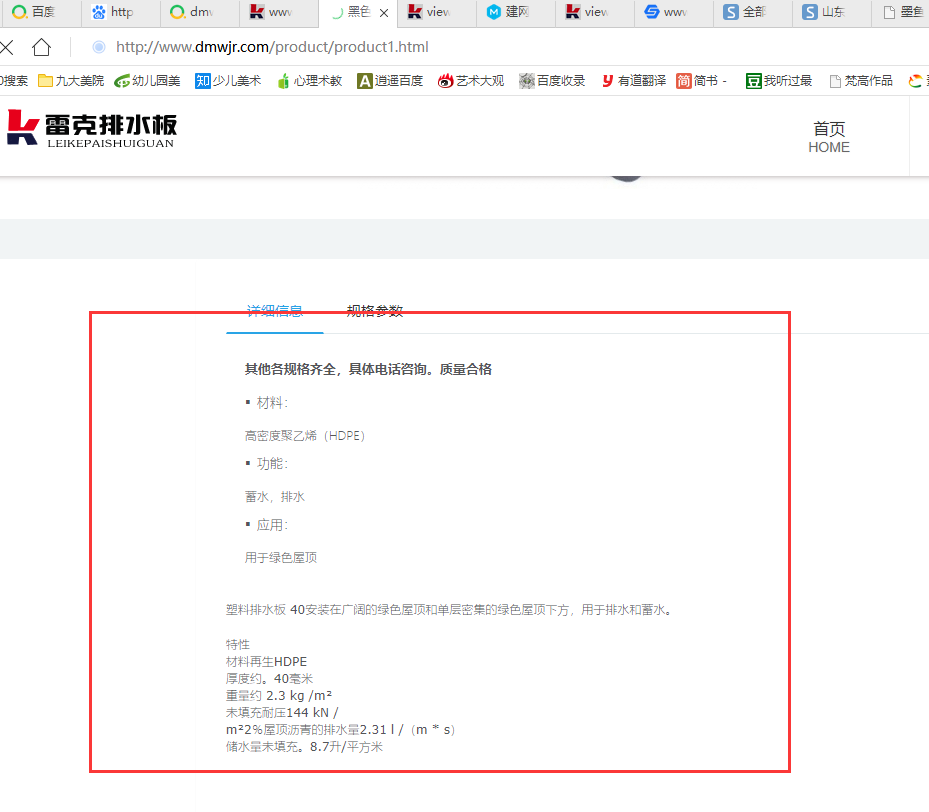Image resolution: width=929 pixels, height=812 pixels.
Task: Go to 首页 HOME in site navigation
Action: [829, 137]
